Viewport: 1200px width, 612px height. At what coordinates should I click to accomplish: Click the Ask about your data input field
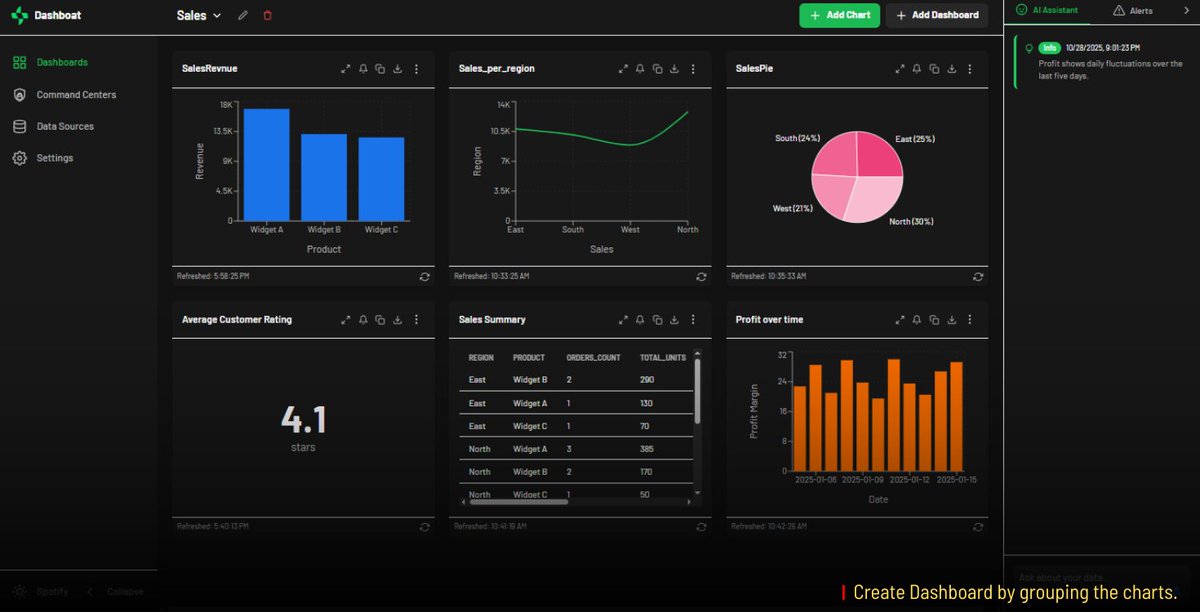[1100, 577]
